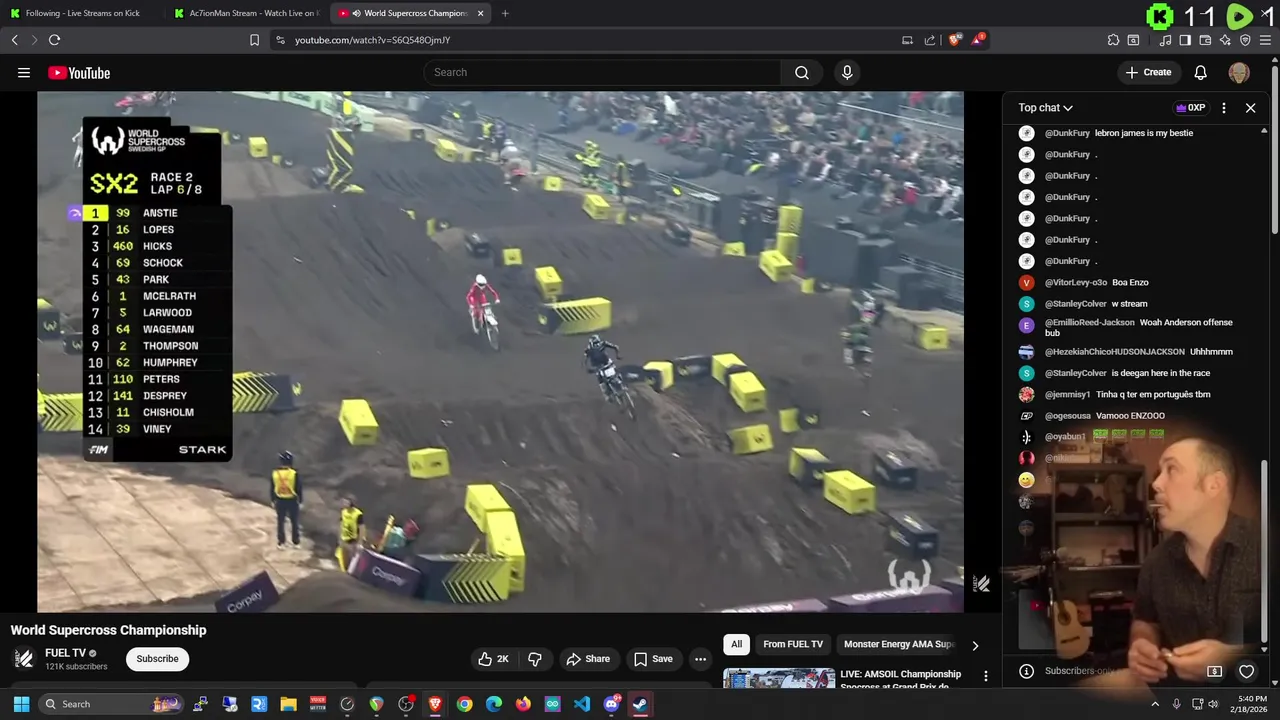This screenshot has height=720, width=1280.
Task: Open the Share dialog for the video
Action: (587, 659)
